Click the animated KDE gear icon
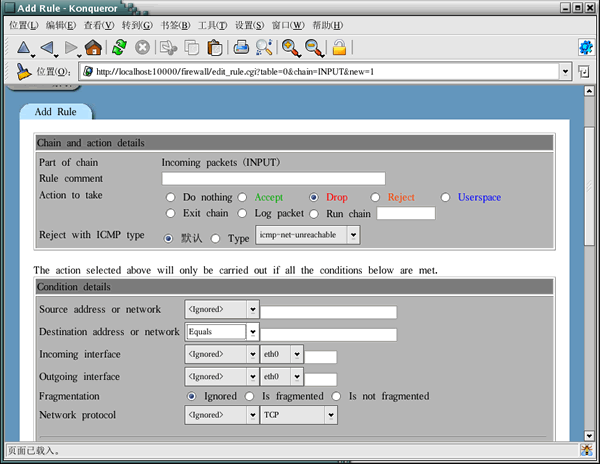Image resolution: width=600 pixels, height=464 pixels. pos(586,48)
